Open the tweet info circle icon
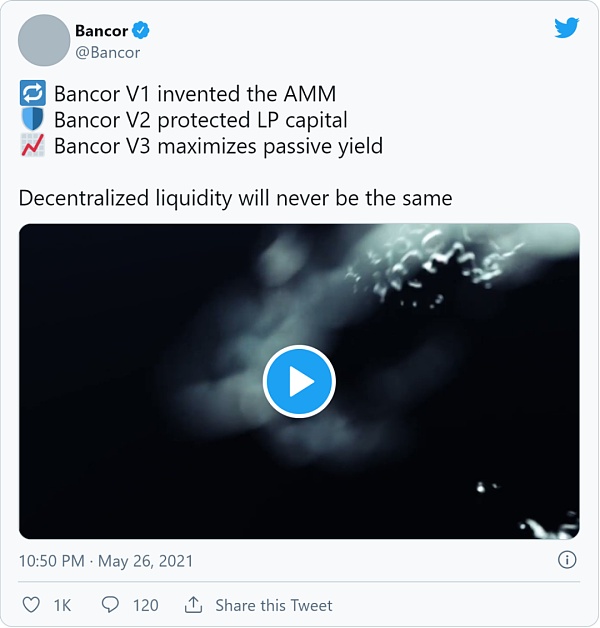This screenshot has height=628, width=600. coord(567,560)
